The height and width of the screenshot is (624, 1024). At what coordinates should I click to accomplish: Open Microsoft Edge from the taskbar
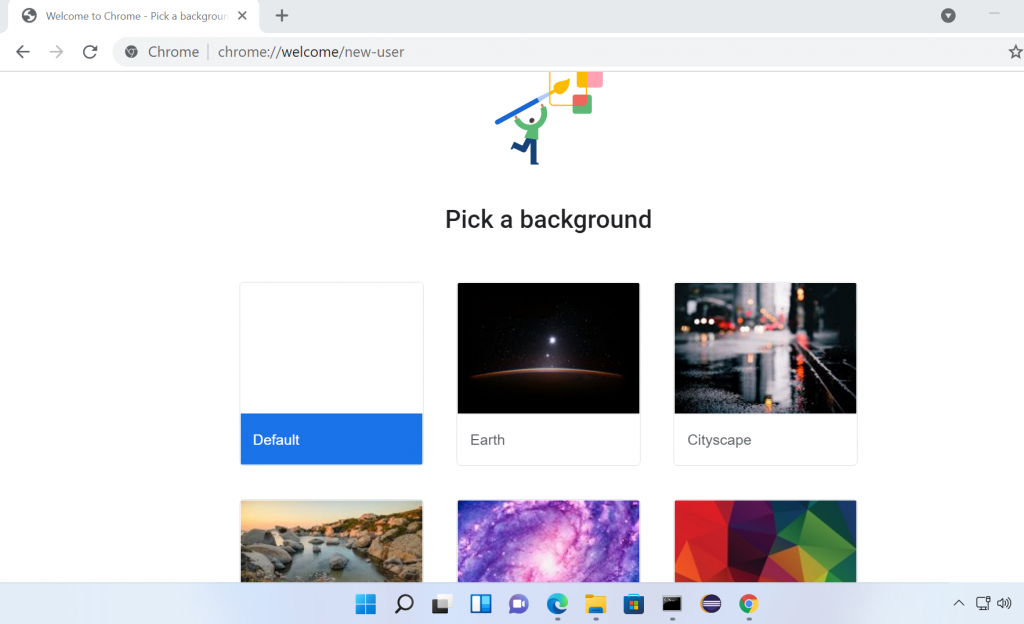pyautogui.click(x=556, y=604)
